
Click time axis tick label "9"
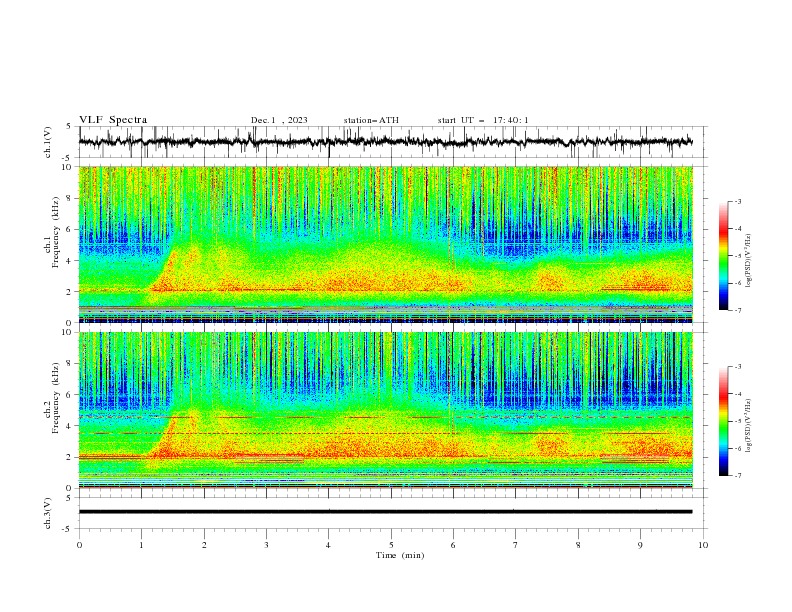(x=640, y=545)
